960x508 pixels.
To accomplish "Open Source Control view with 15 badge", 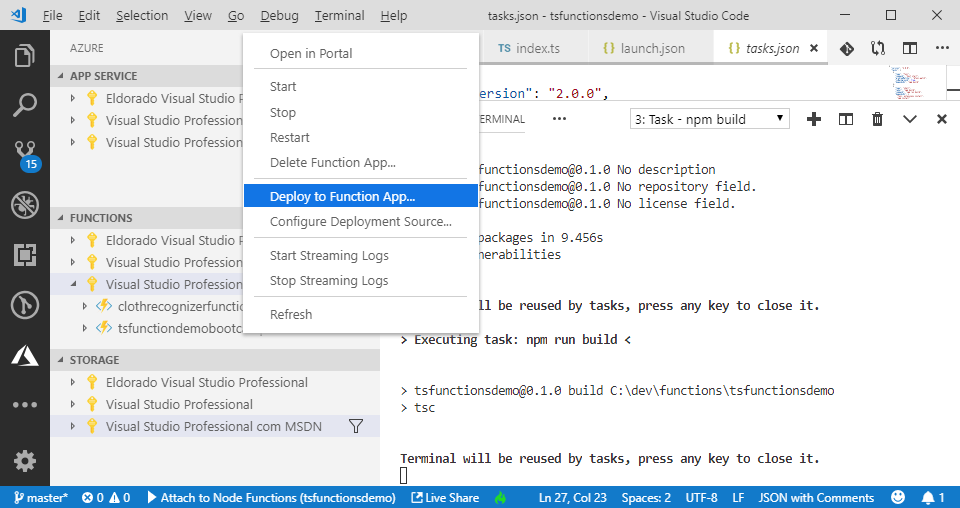I will pyautogui.click(x=26, y=155).
